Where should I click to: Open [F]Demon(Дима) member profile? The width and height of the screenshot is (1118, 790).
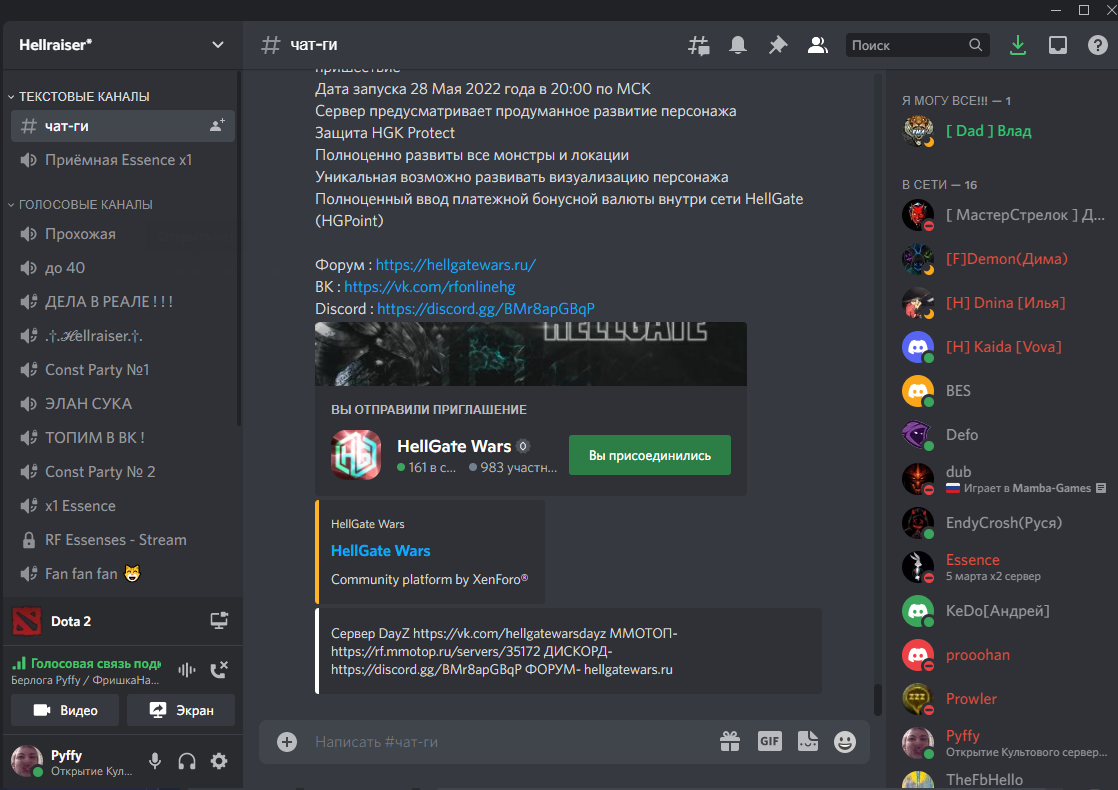1002,259
